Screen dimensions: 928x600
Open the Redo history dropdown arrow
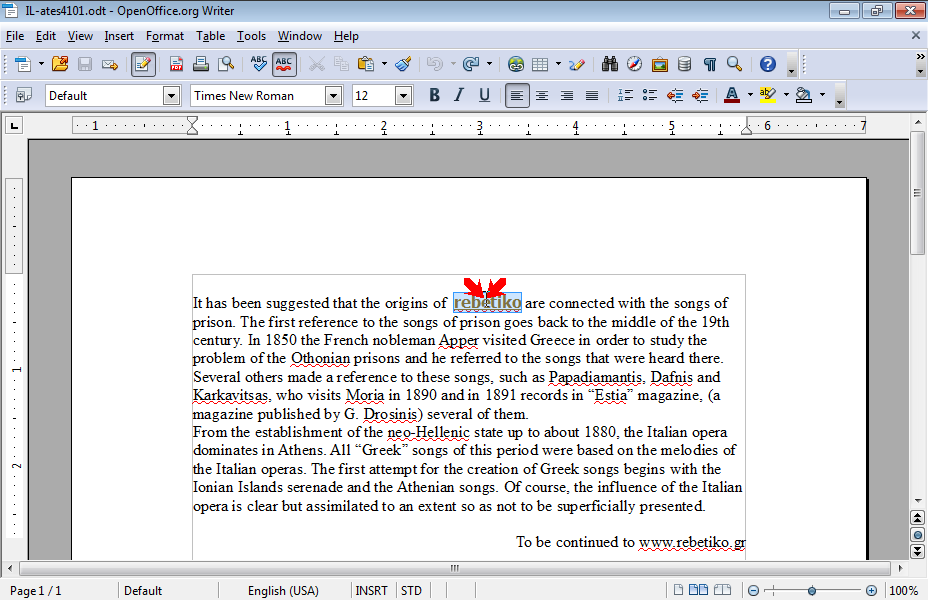(x=489, y=64)
